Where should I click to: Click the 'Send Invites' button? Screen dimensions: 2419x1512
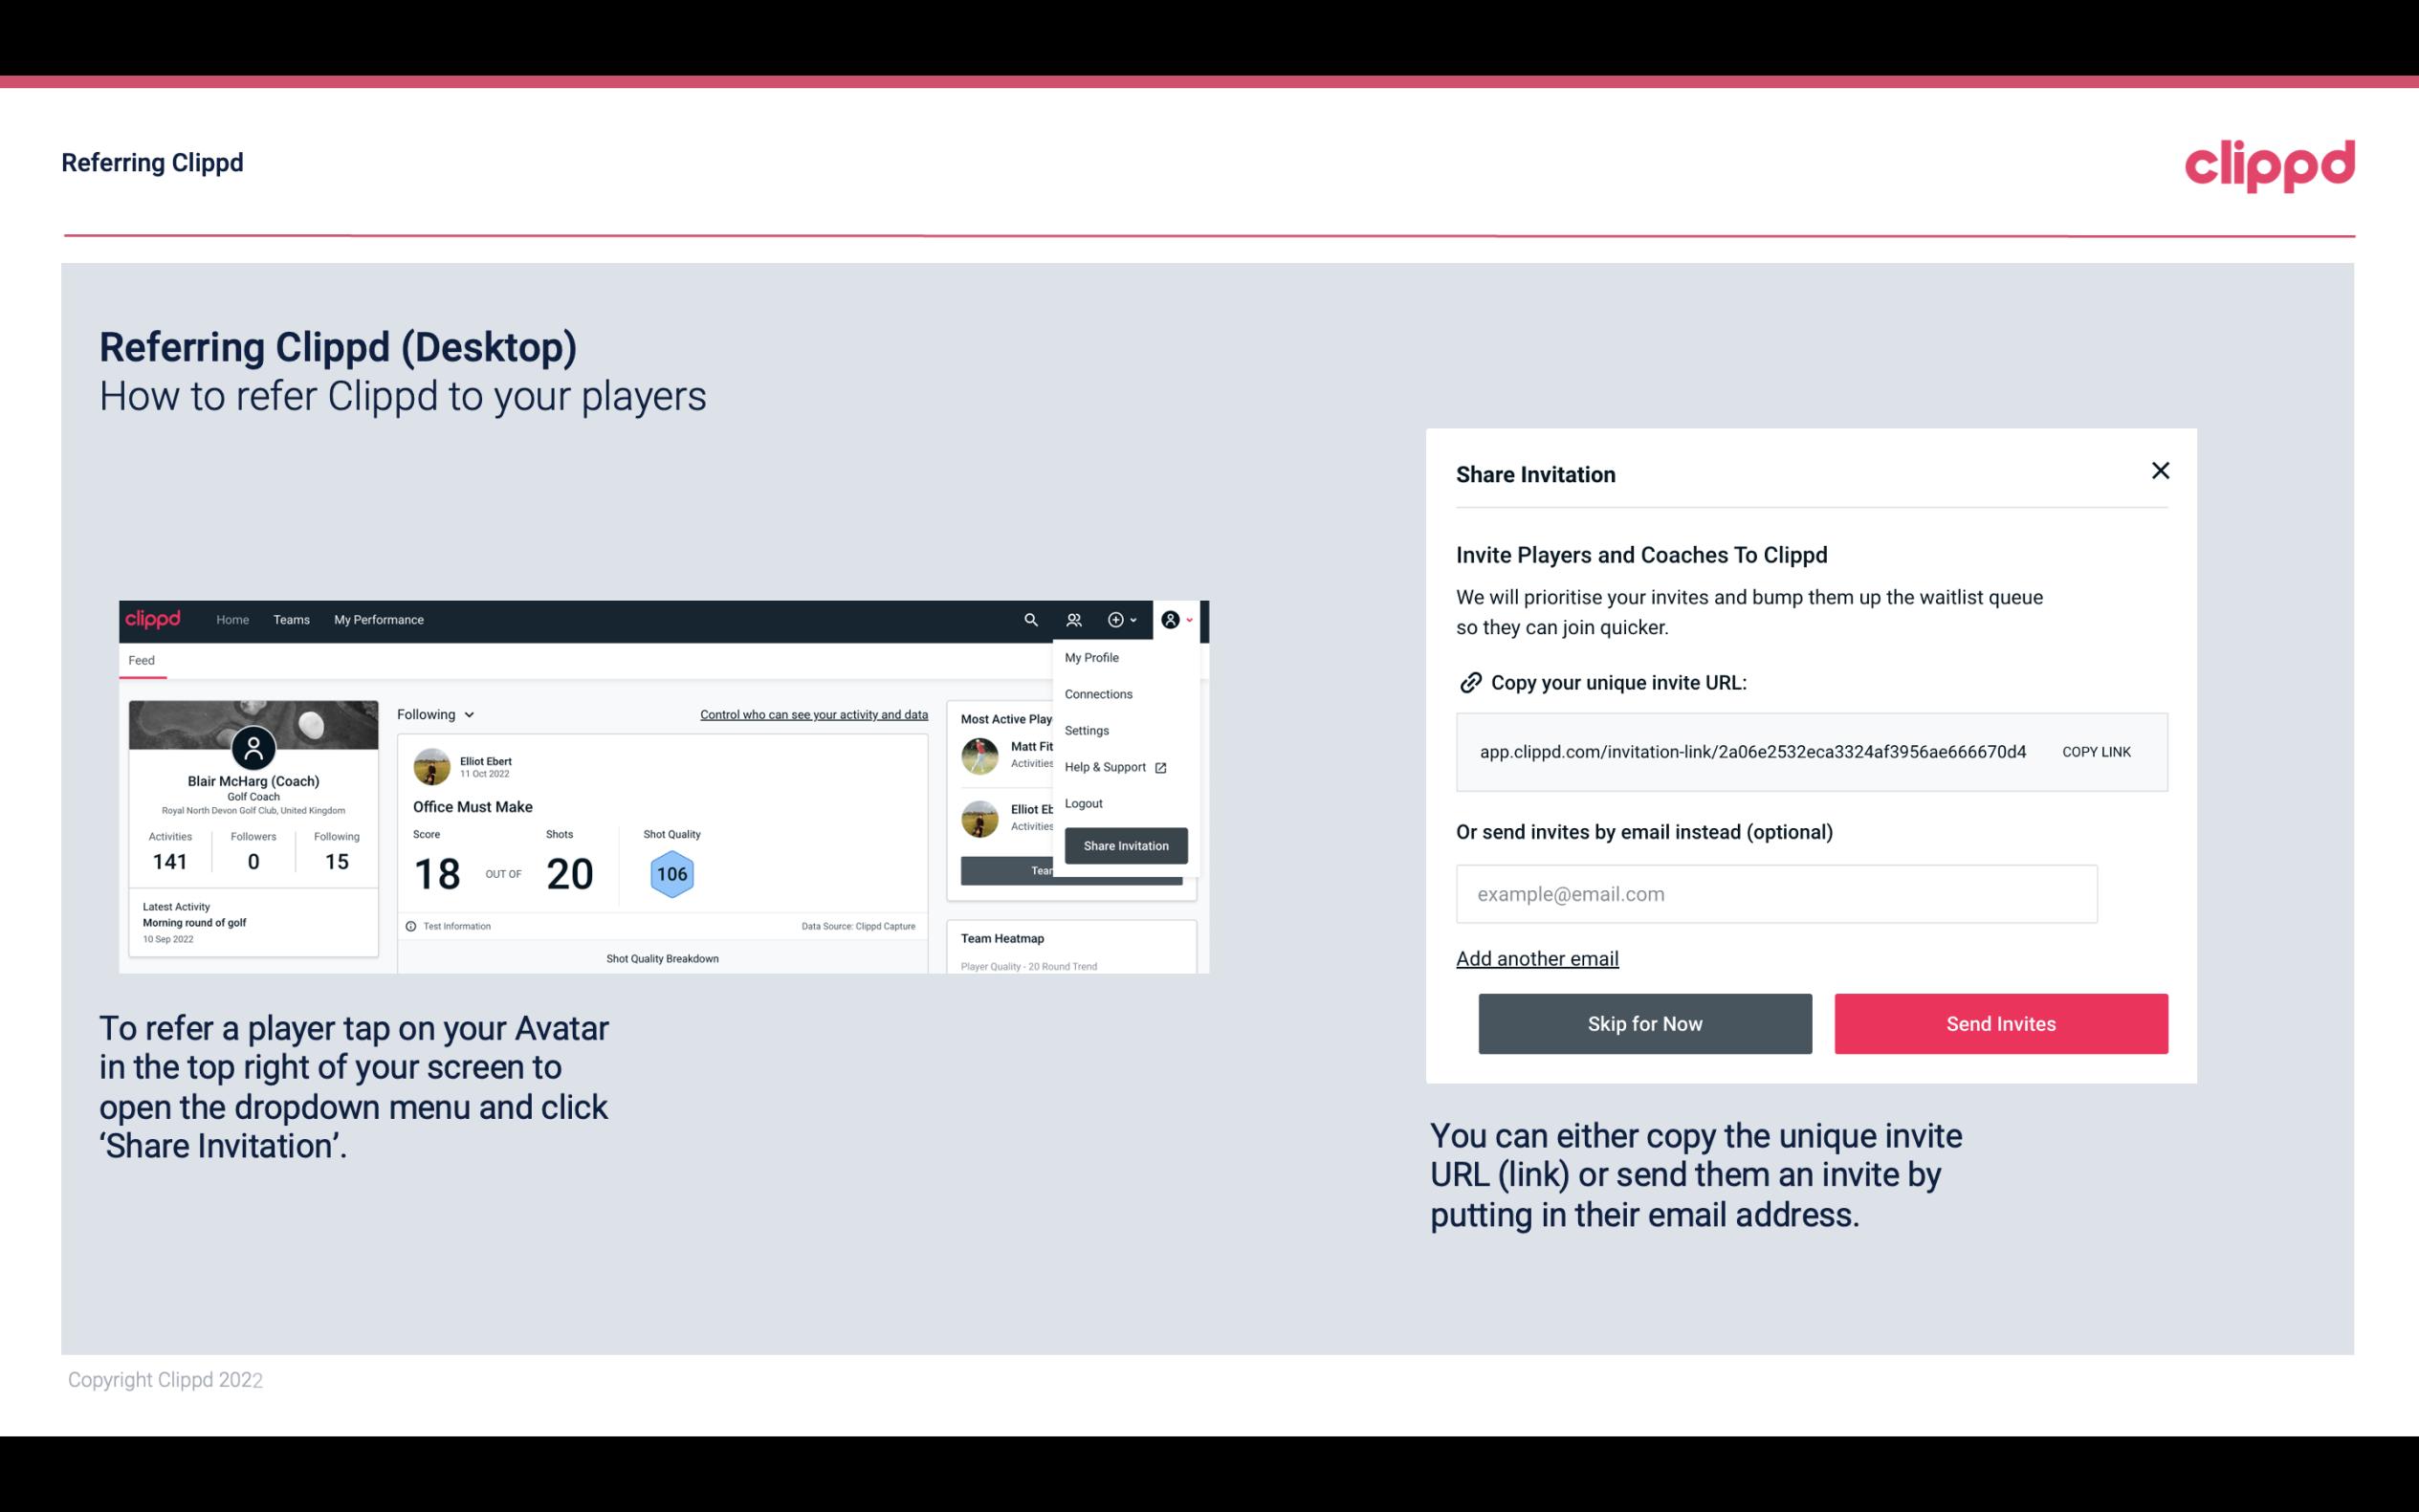(x=2001, y=1022)
